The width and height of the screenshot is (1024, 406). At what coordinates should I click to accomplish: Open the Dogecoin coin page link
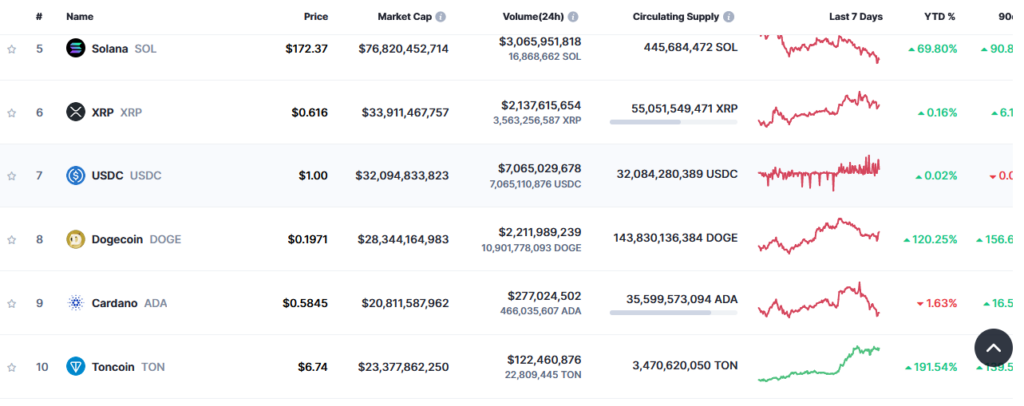pos(136,240)
